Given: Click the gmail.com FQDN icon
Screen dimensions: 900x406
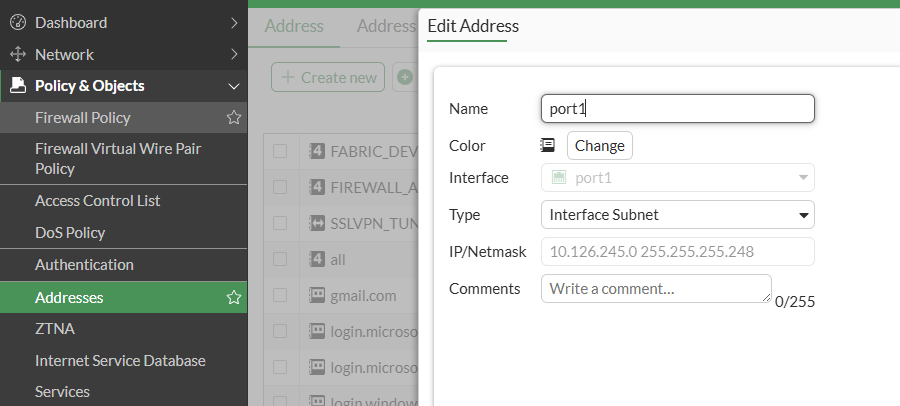Looking at the screenshot, I should tap(317, 295).
